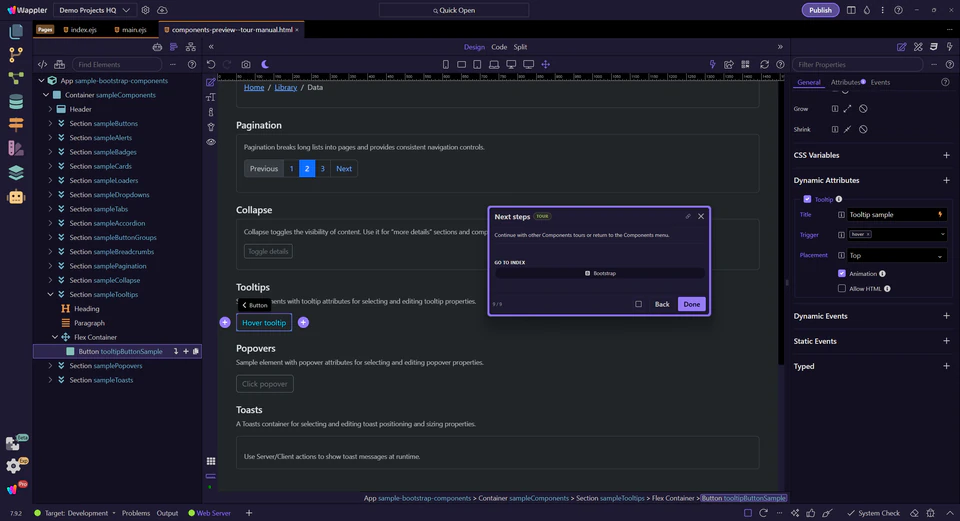
Task: Expand the Header tree node
Action: point(50,109)
